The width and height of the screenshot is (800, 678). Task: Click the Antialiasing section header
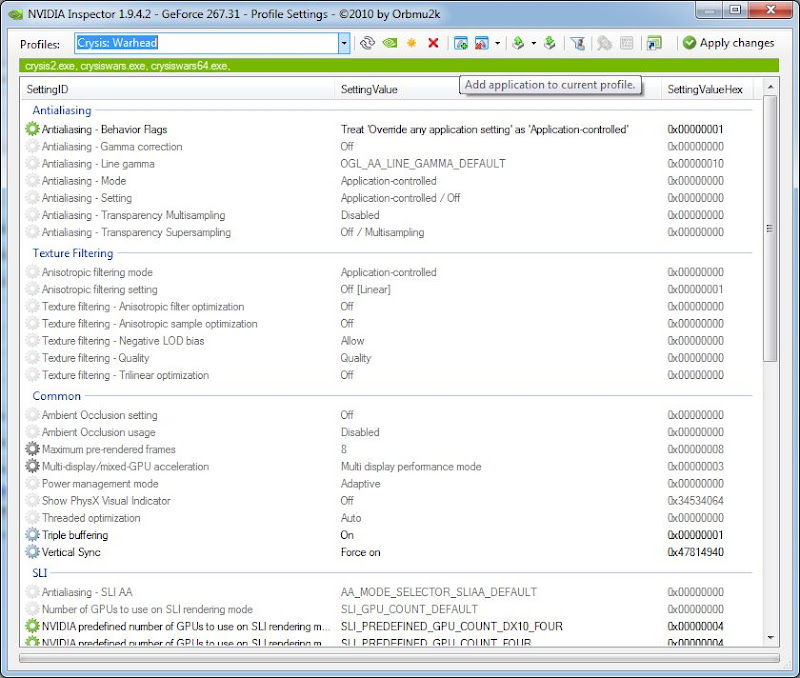coord(62,110)
